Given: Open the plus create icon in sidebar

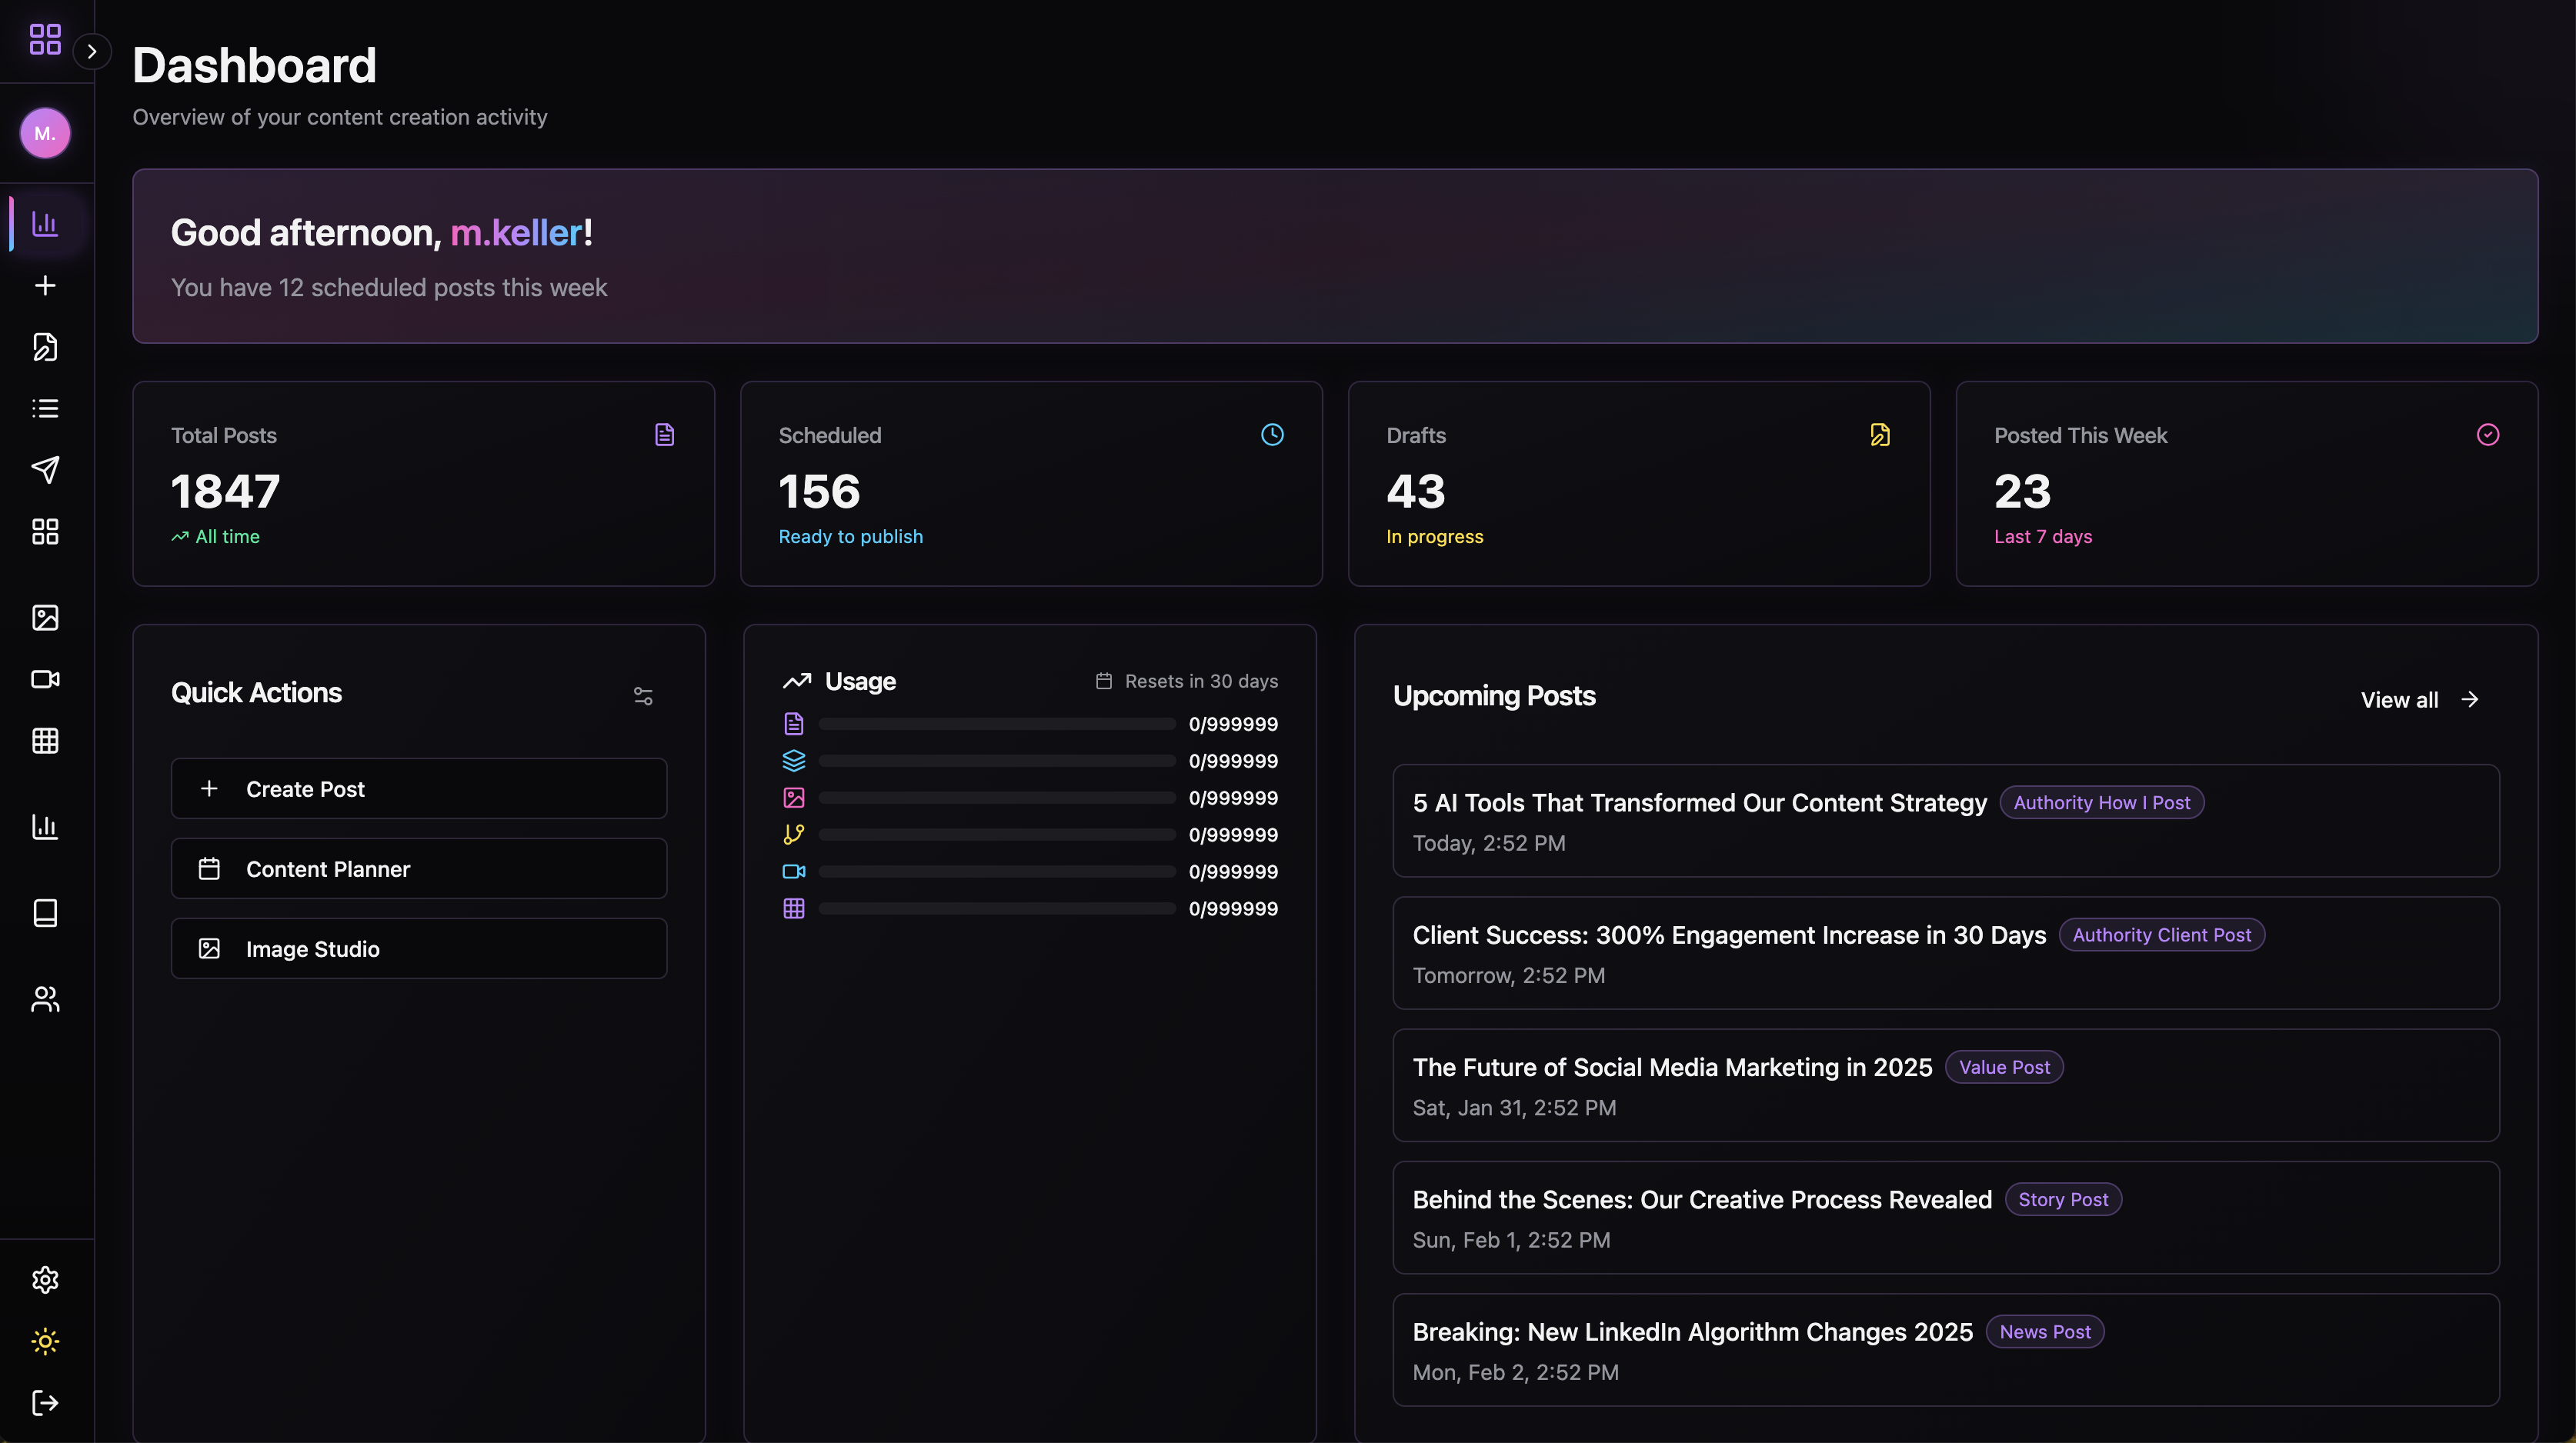Looking at the screenshot, I should pos(45,286).
